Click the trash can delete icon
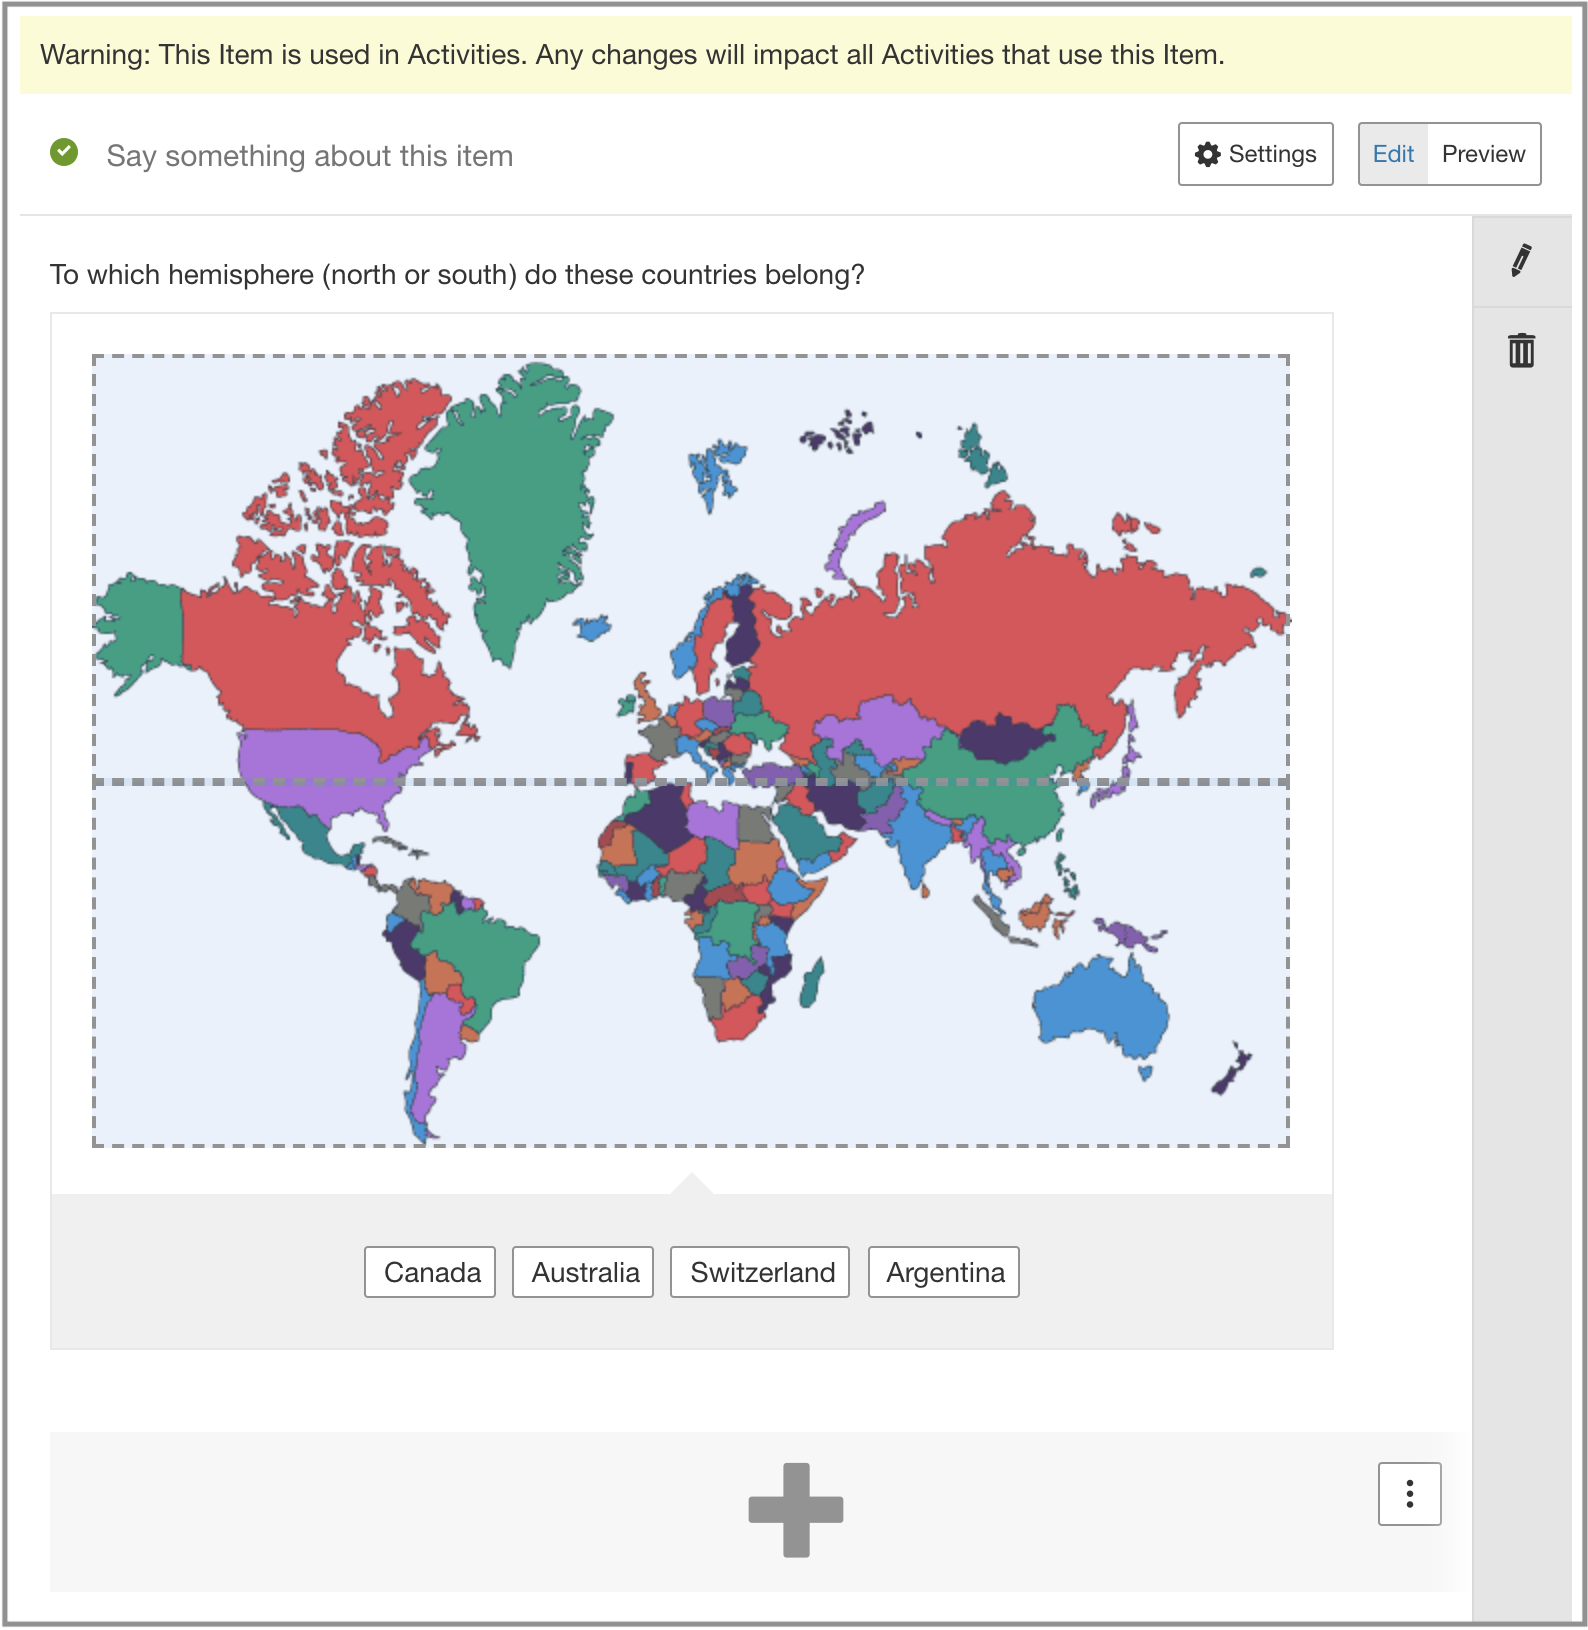 coord(1521,350)
